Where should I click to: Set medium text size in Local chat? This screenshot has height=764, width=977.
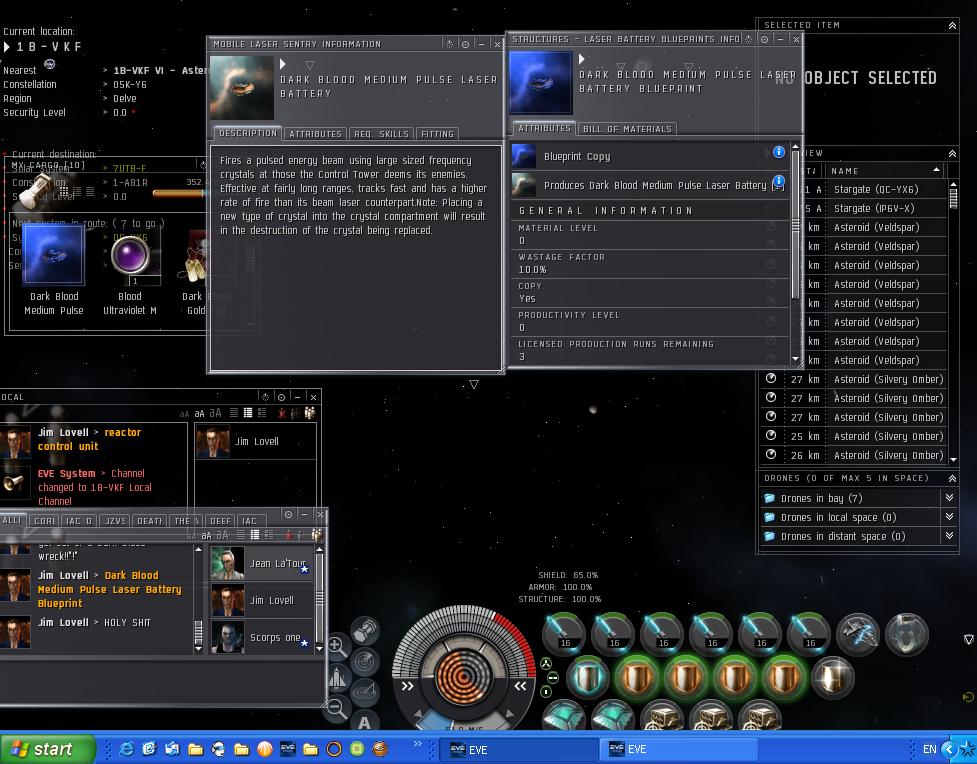(x=199, y=413)
